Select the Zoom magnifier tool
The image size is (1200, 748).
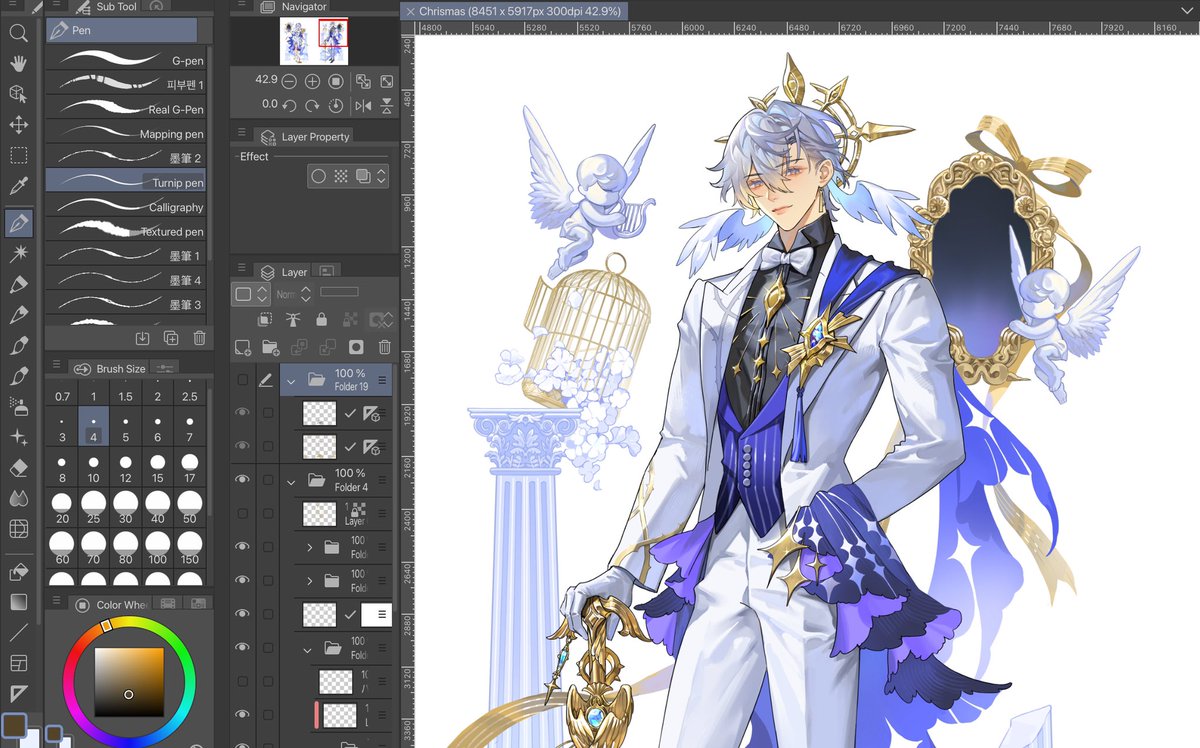(x=18, y=33)
